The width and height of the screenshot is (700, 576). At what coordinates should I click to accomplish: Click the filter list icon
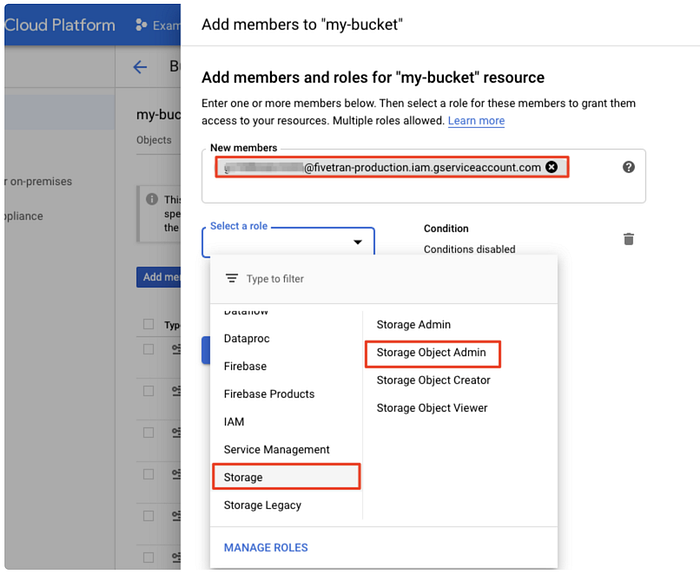pos(231,278)
